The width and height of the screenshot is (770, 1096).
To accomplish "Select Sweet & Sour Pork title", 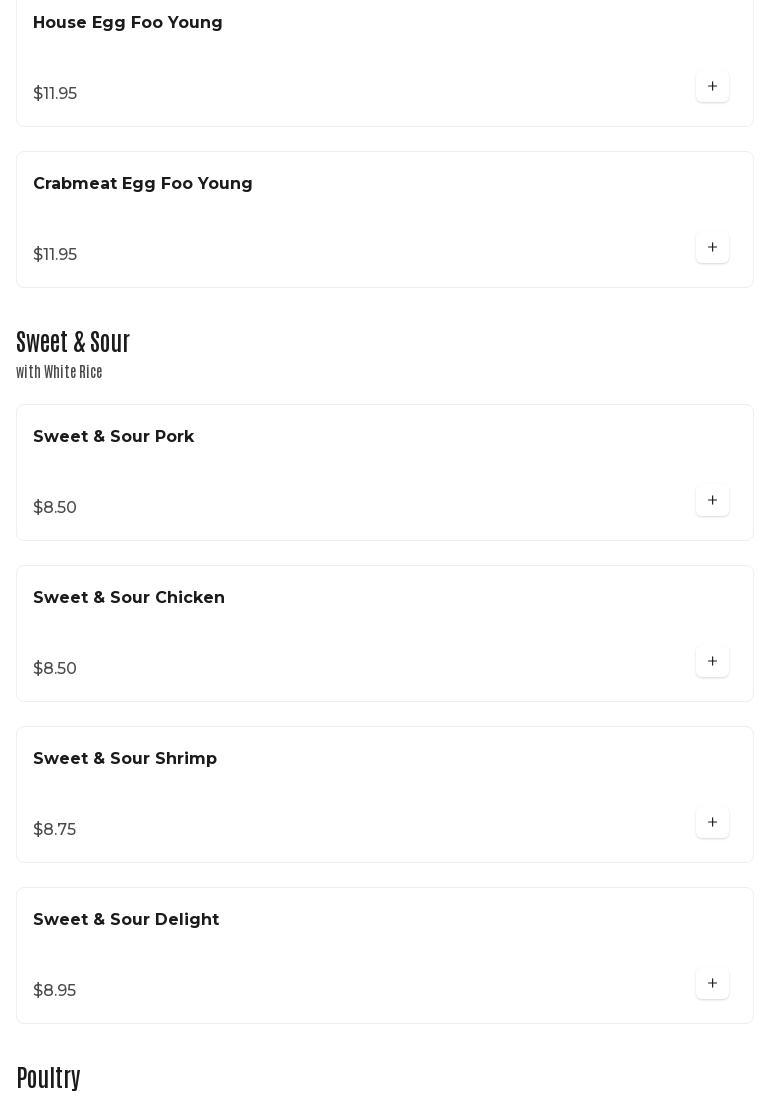I will coord(114,437).
